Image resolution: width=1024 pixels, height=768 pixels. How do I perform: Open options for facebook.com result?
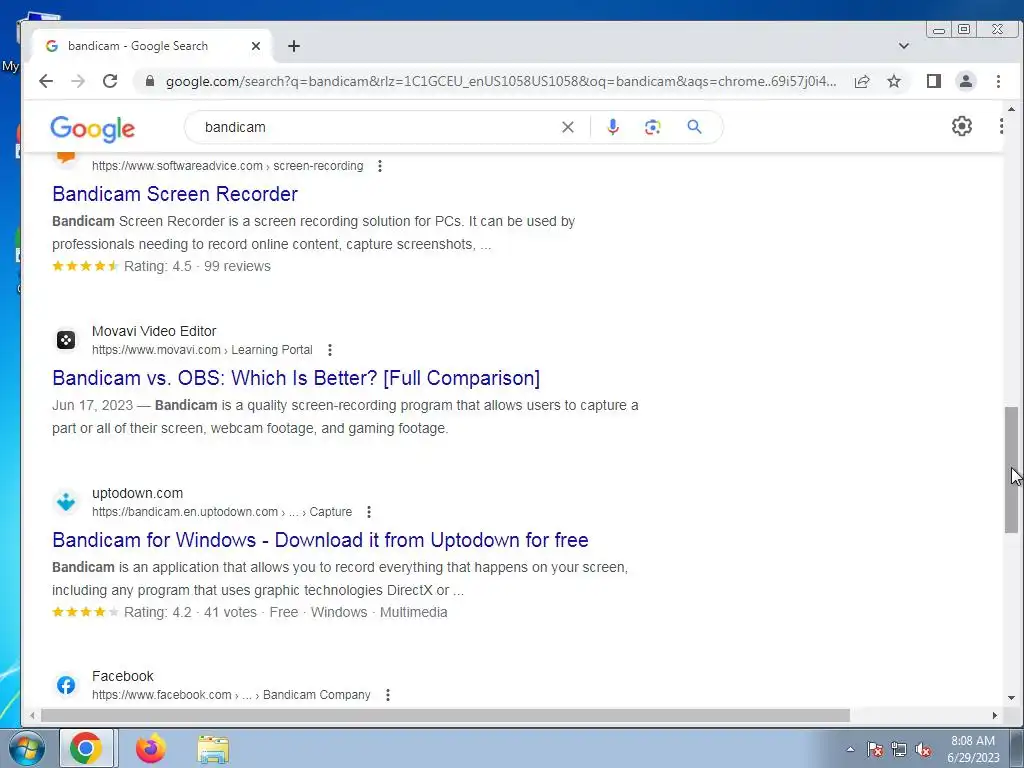(x=387, y=695)
